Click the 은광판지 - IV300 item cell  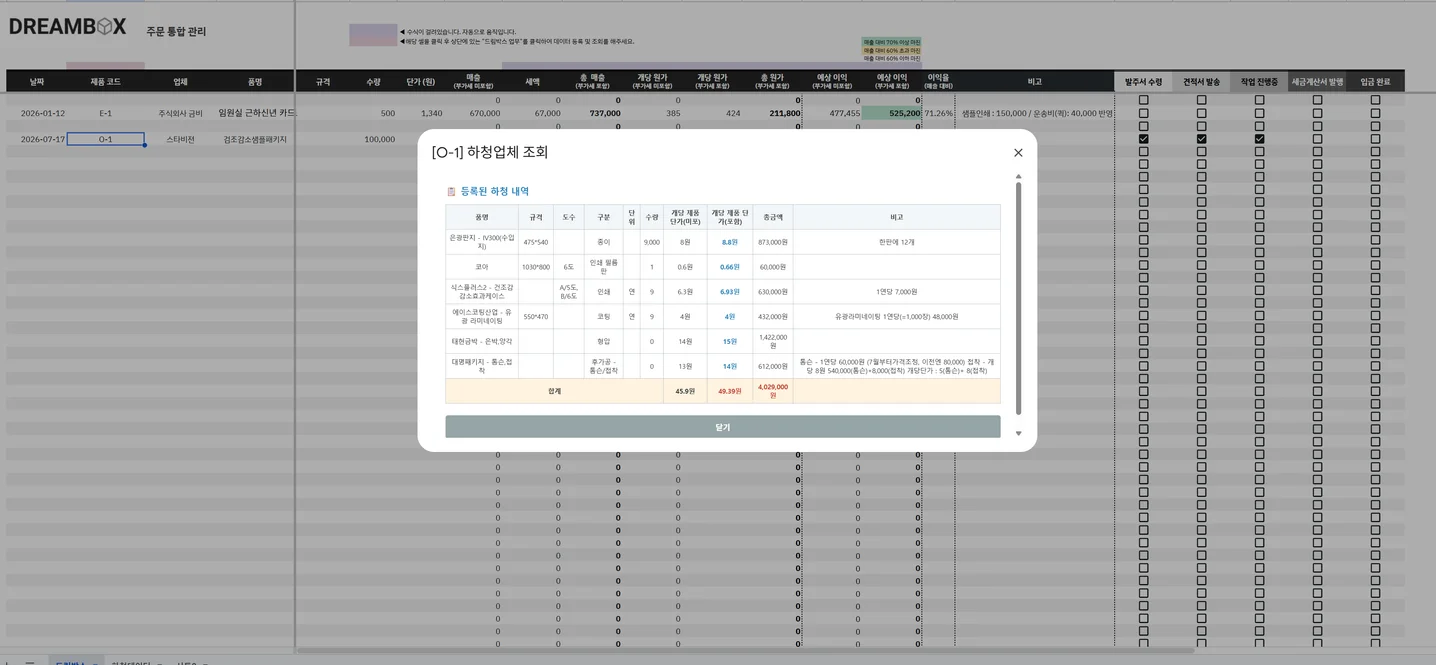(482, 242)
